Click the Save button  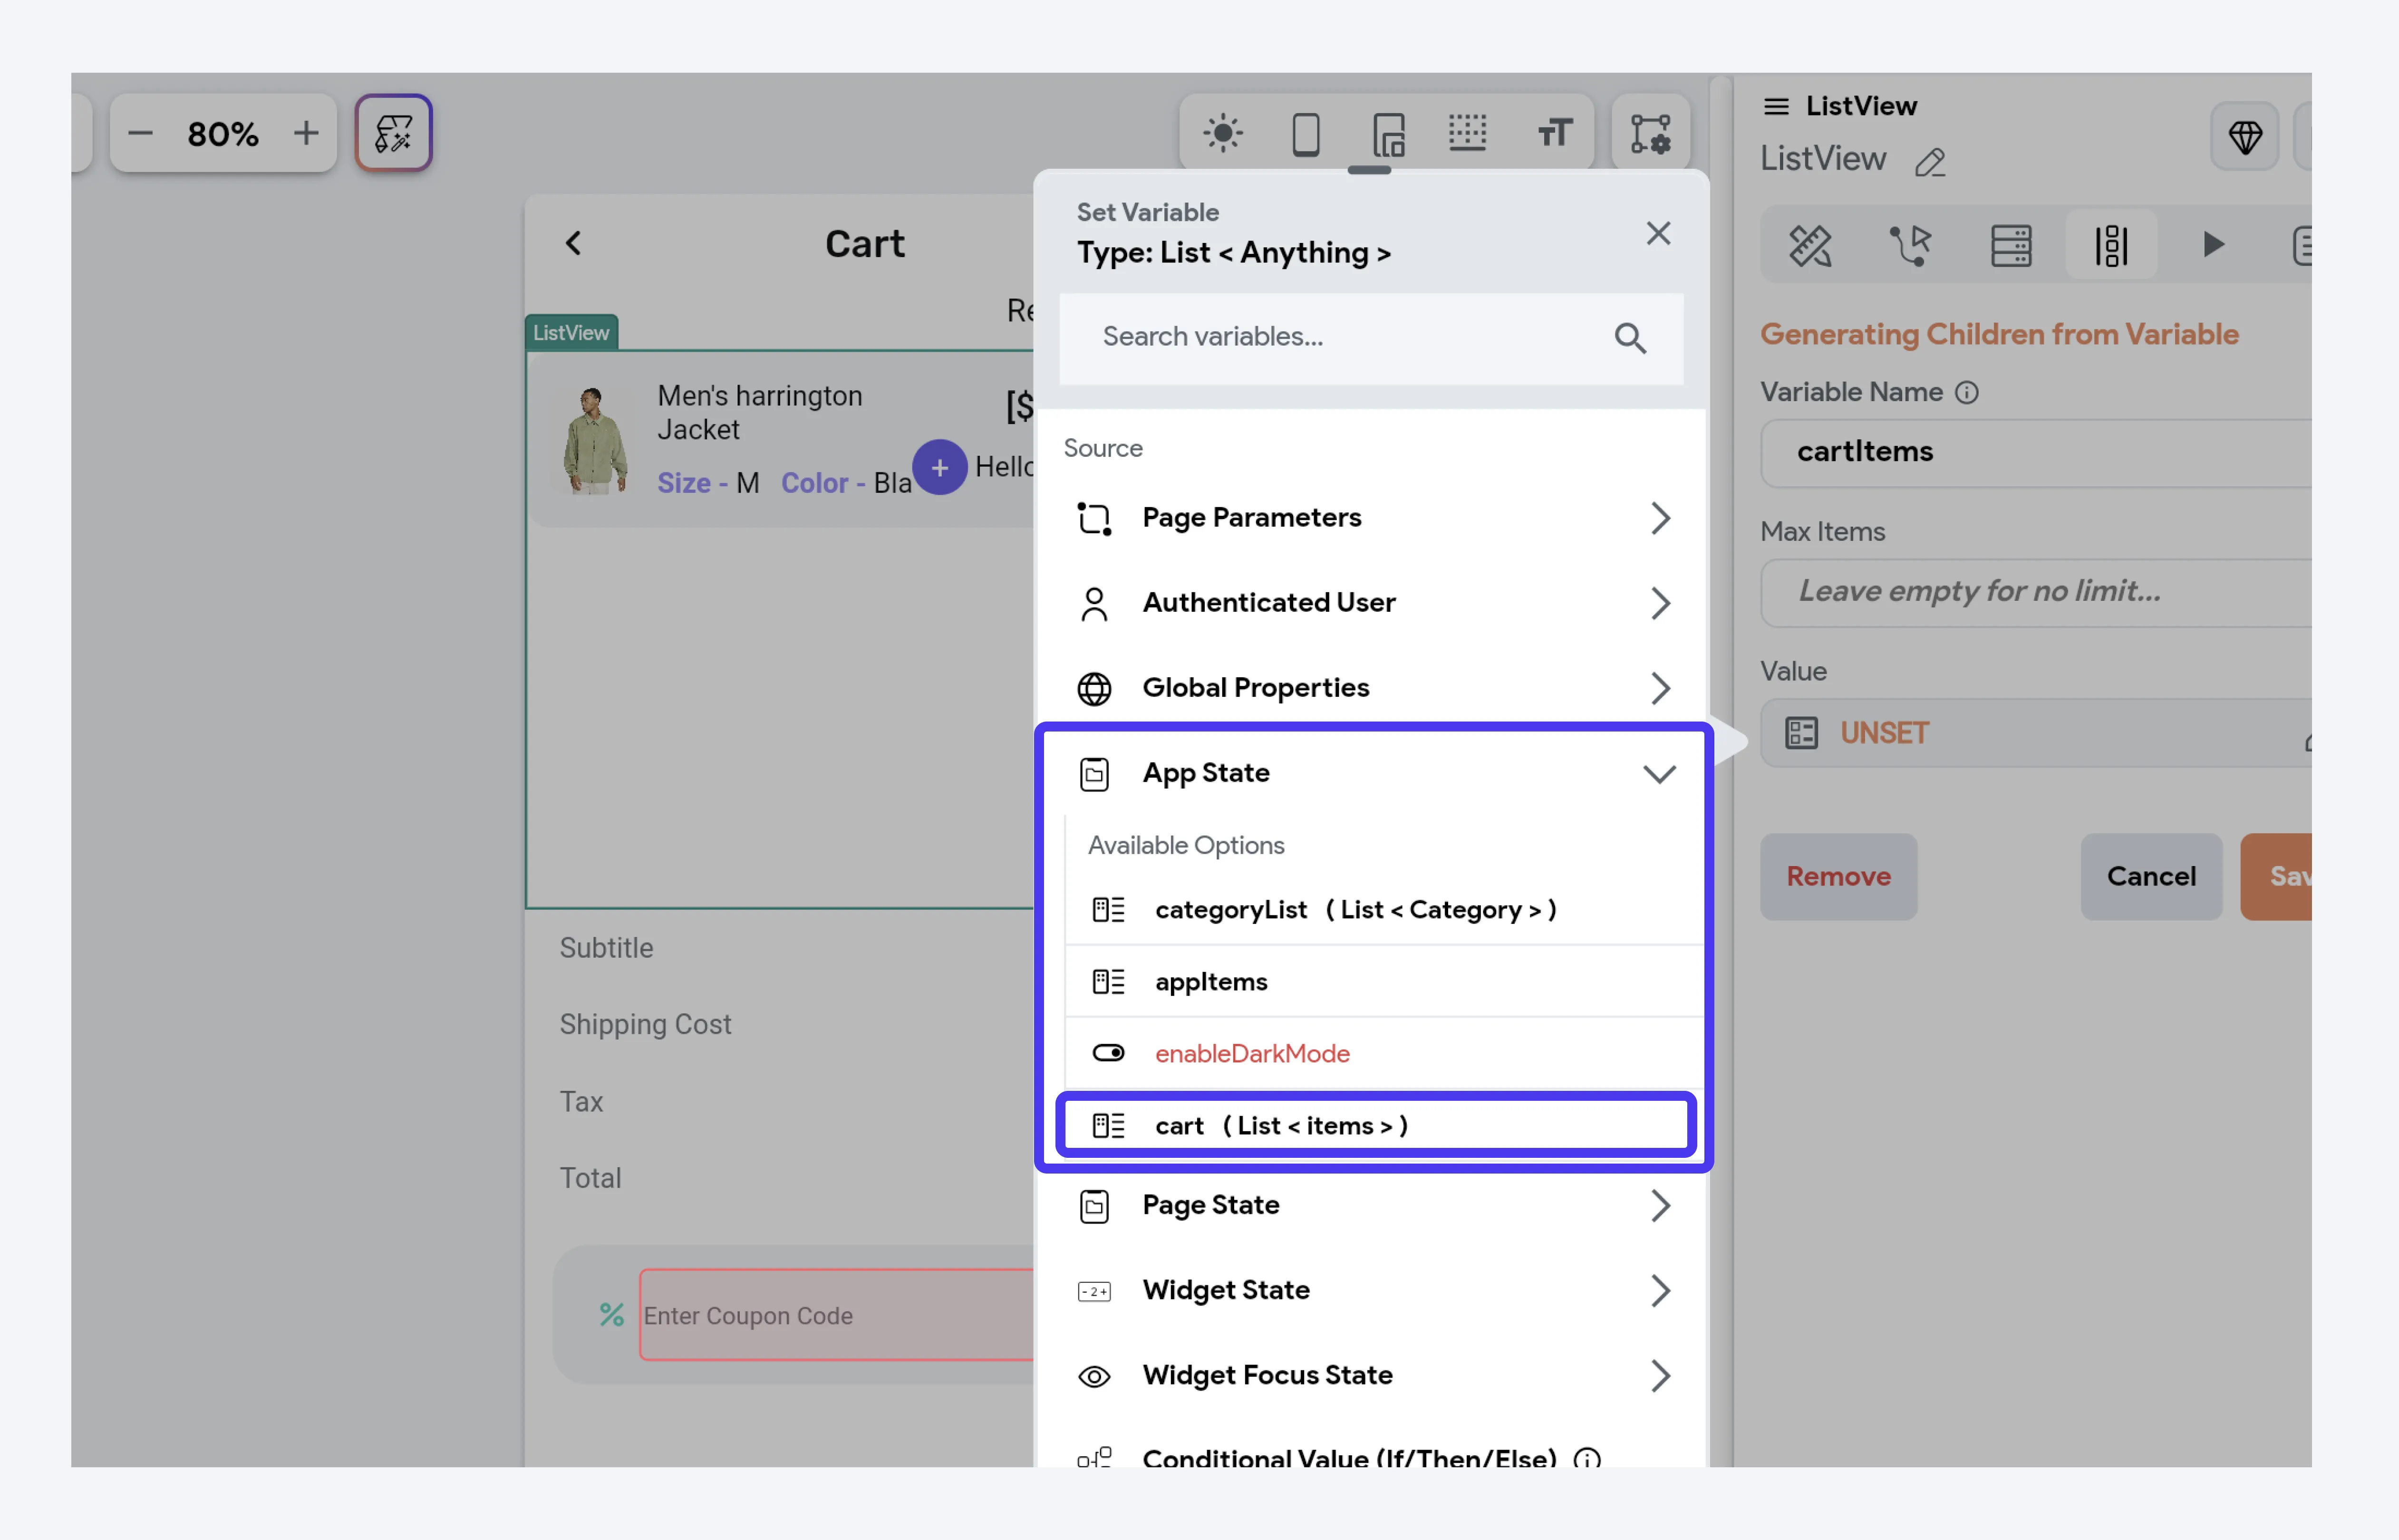[x=2277, y=876]
